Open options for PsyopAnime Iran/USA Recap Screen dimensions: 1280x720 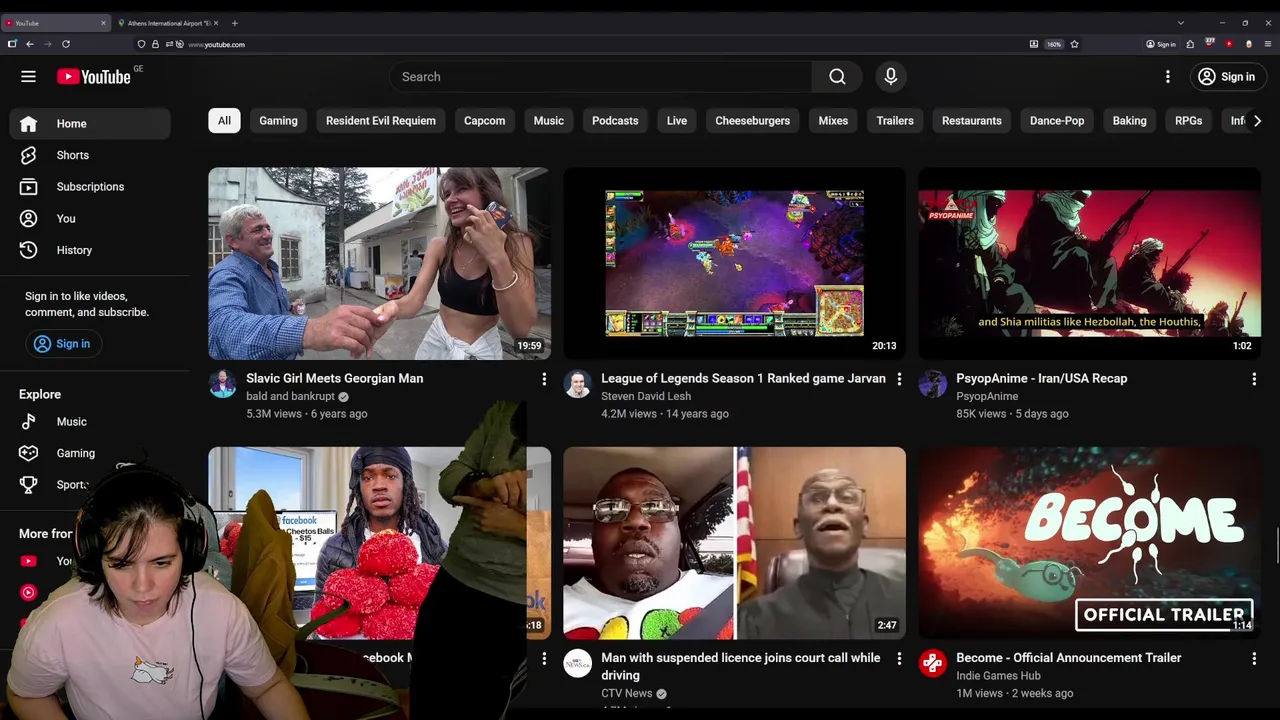pyautogui.click(x=1254, y=379)
